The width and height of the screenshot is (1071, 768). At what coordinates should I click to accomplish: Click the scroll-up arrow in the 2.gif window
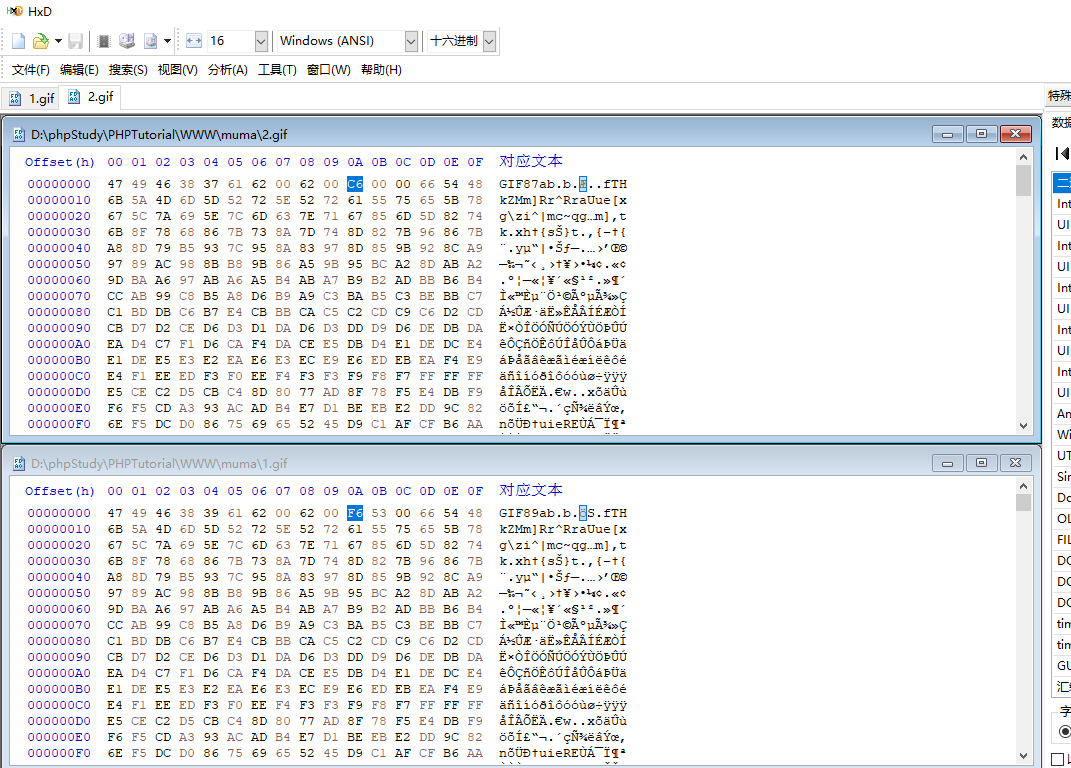coord(1023,157)
